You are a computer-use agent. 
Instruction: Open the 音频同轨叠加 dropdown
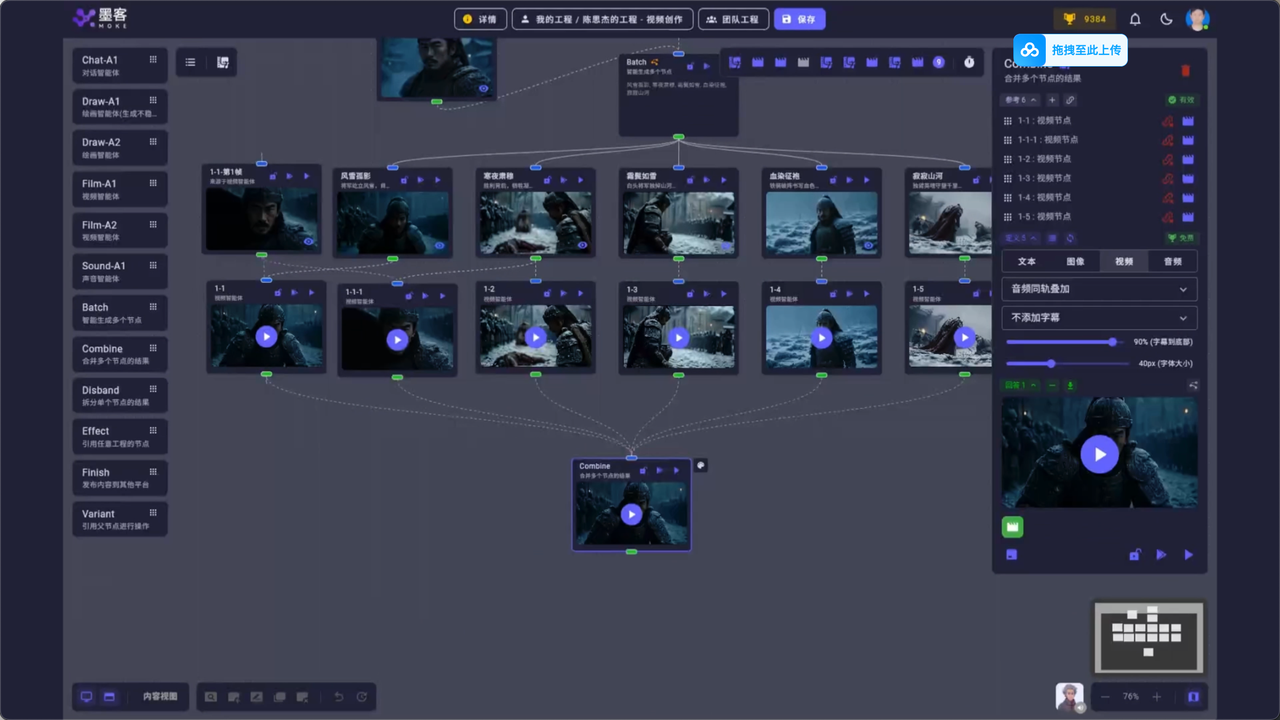click(1099, 289)
